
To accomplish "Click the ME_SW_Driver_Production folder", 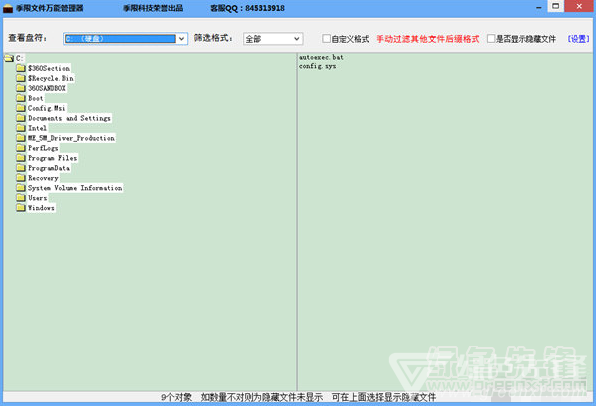I will click(71, 138).
